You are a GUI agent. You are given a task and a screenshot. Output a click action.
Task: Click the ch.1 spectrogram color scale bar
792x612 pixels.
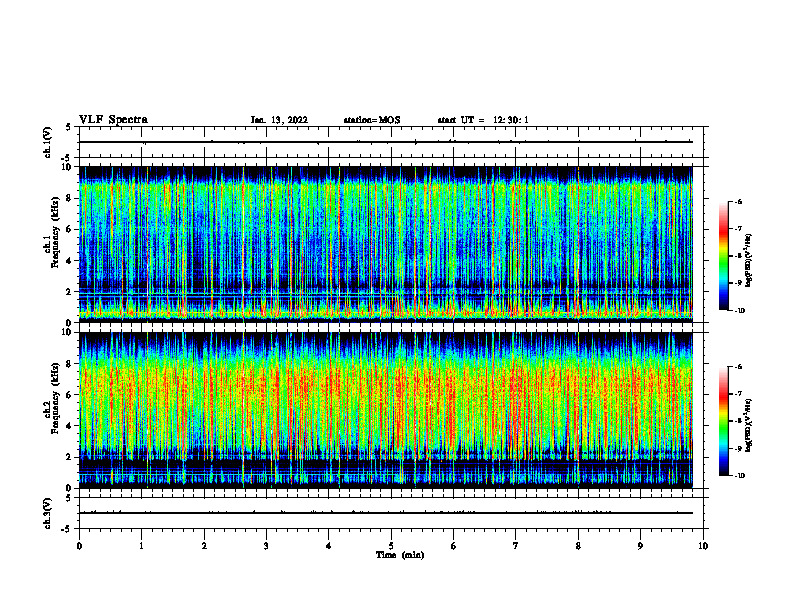(723, 256)
